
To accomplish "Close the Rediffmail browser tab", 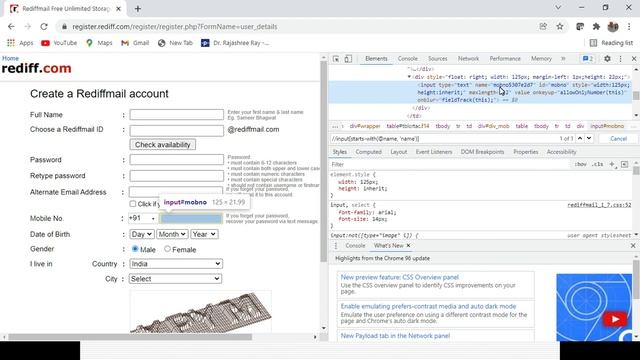I will click(x=118, y=8).
